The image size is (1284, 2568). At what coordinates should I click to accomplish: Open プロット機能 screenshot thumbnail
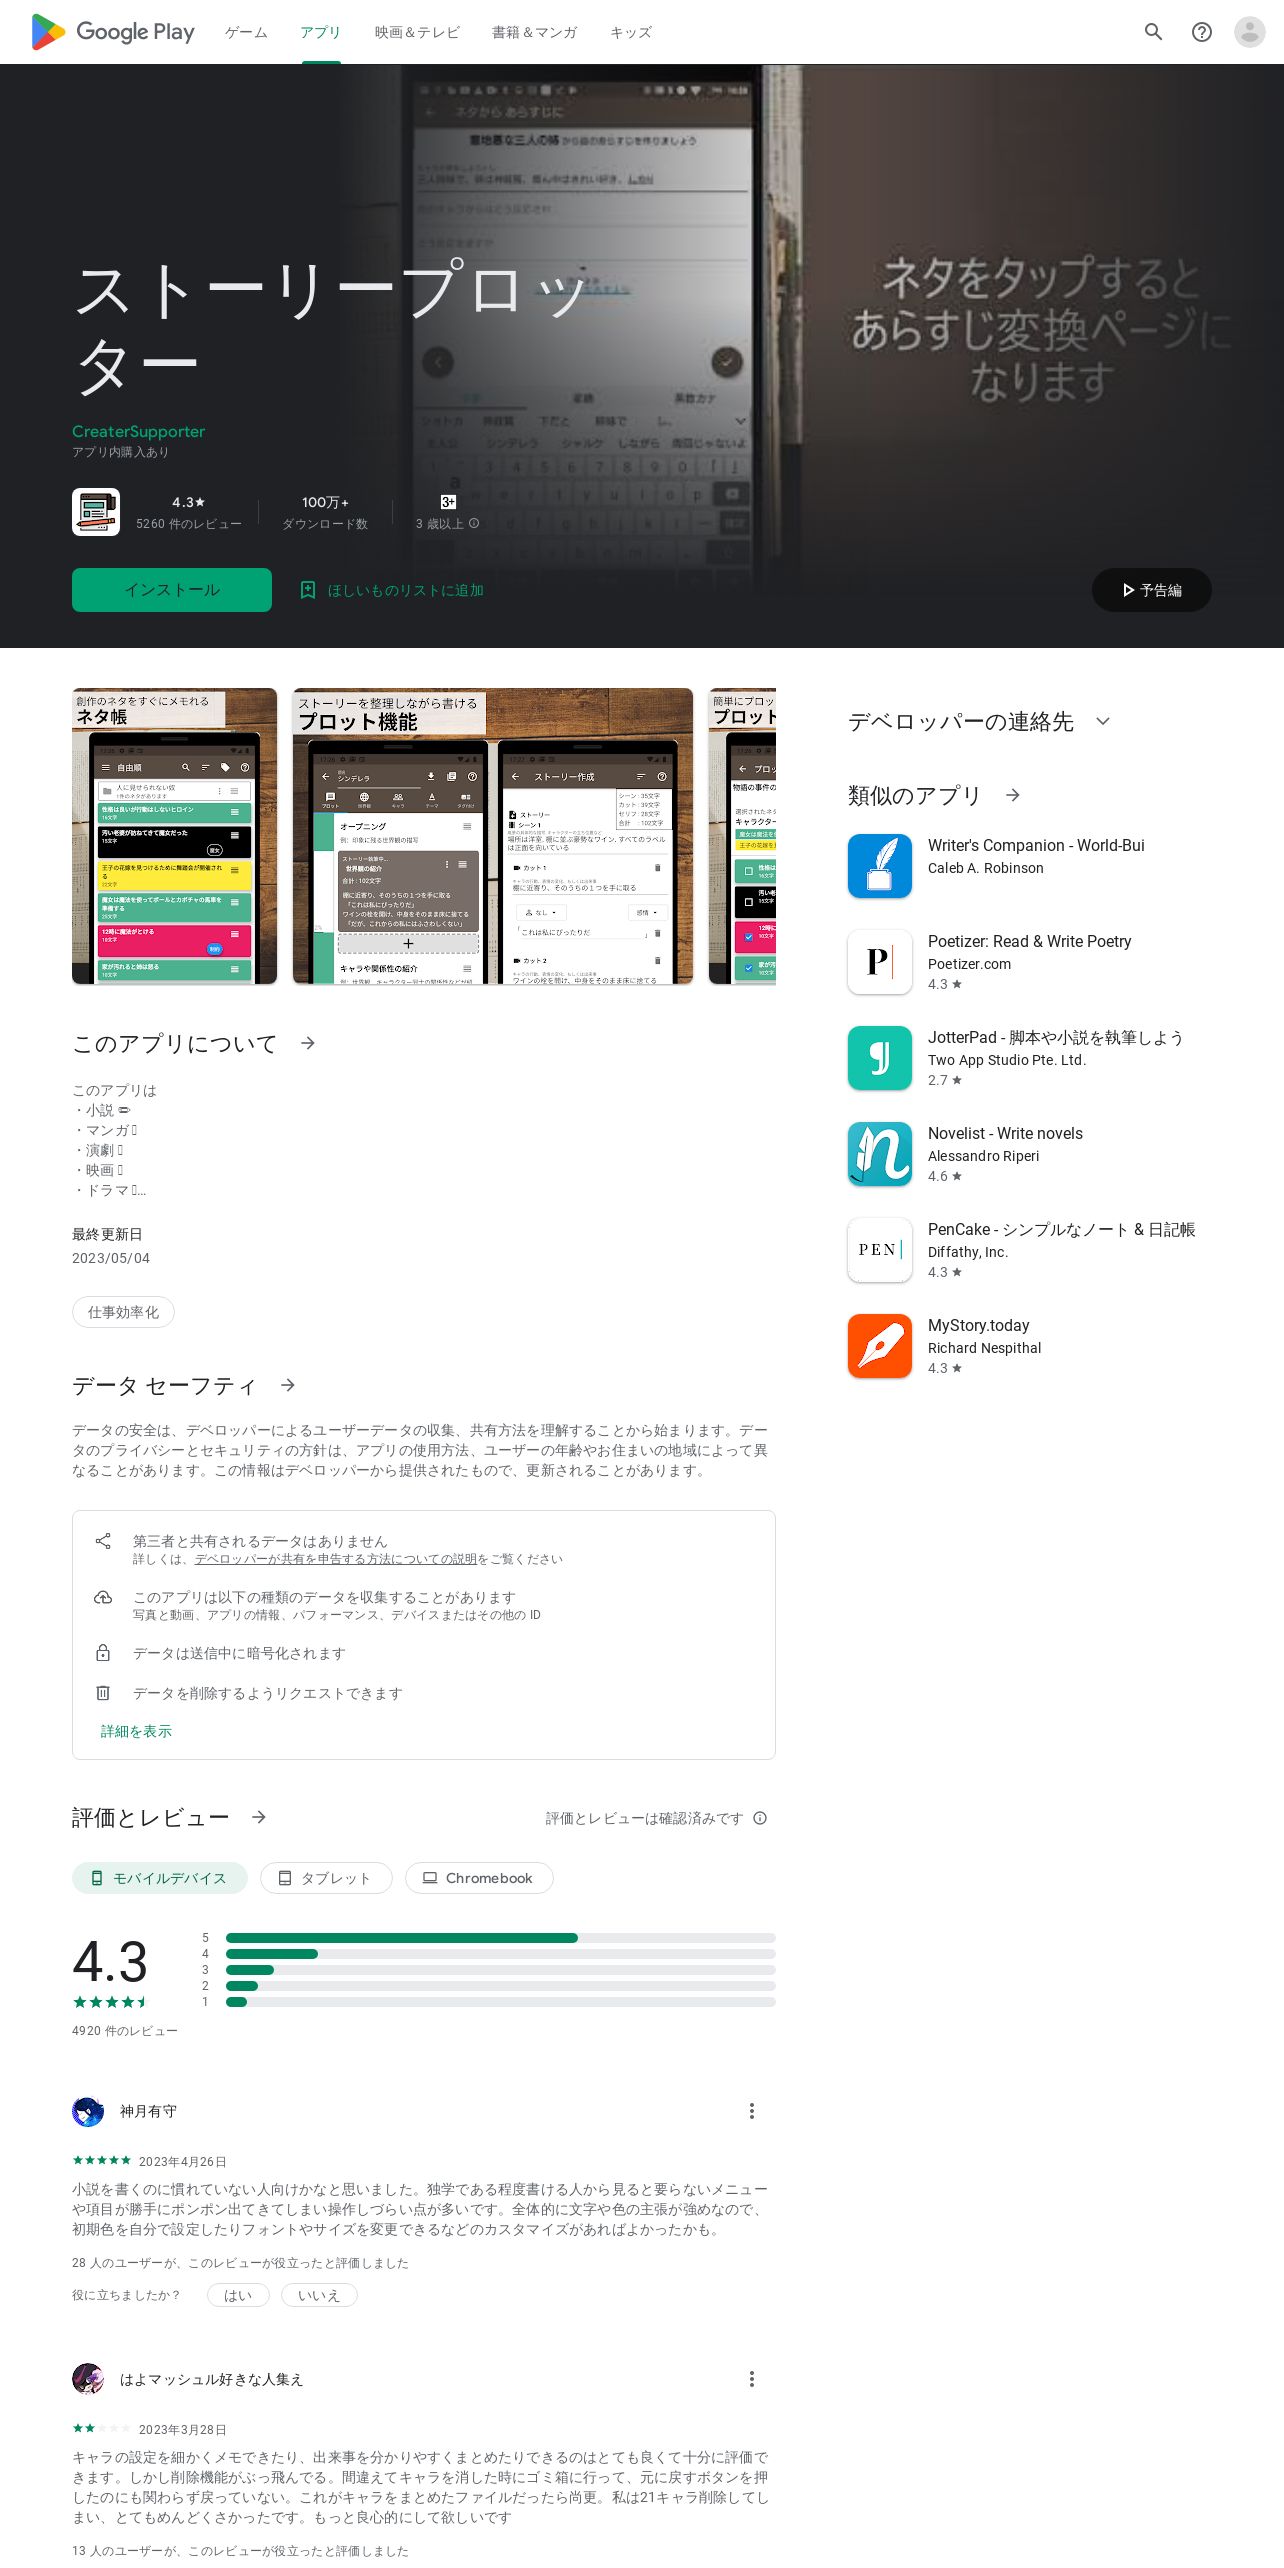tap(493, 836)
